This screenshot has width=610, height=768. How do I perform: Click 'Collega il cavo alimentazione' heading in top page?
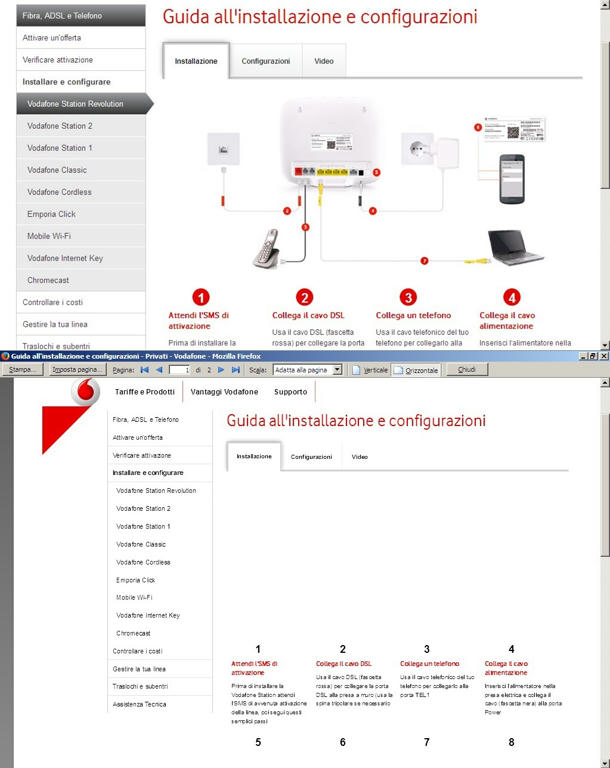coord(507,320)
